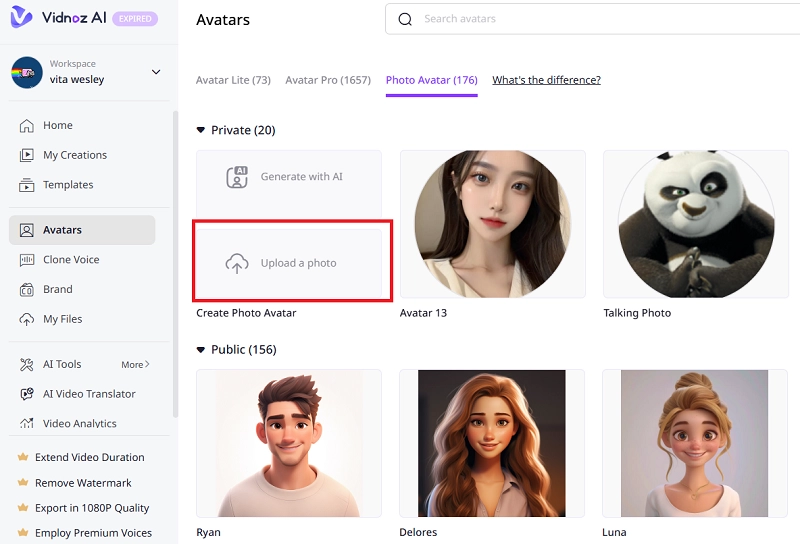Select the Delores avatar thumbnail
This screenshot has width=800, height=544.
coord(492,443)
